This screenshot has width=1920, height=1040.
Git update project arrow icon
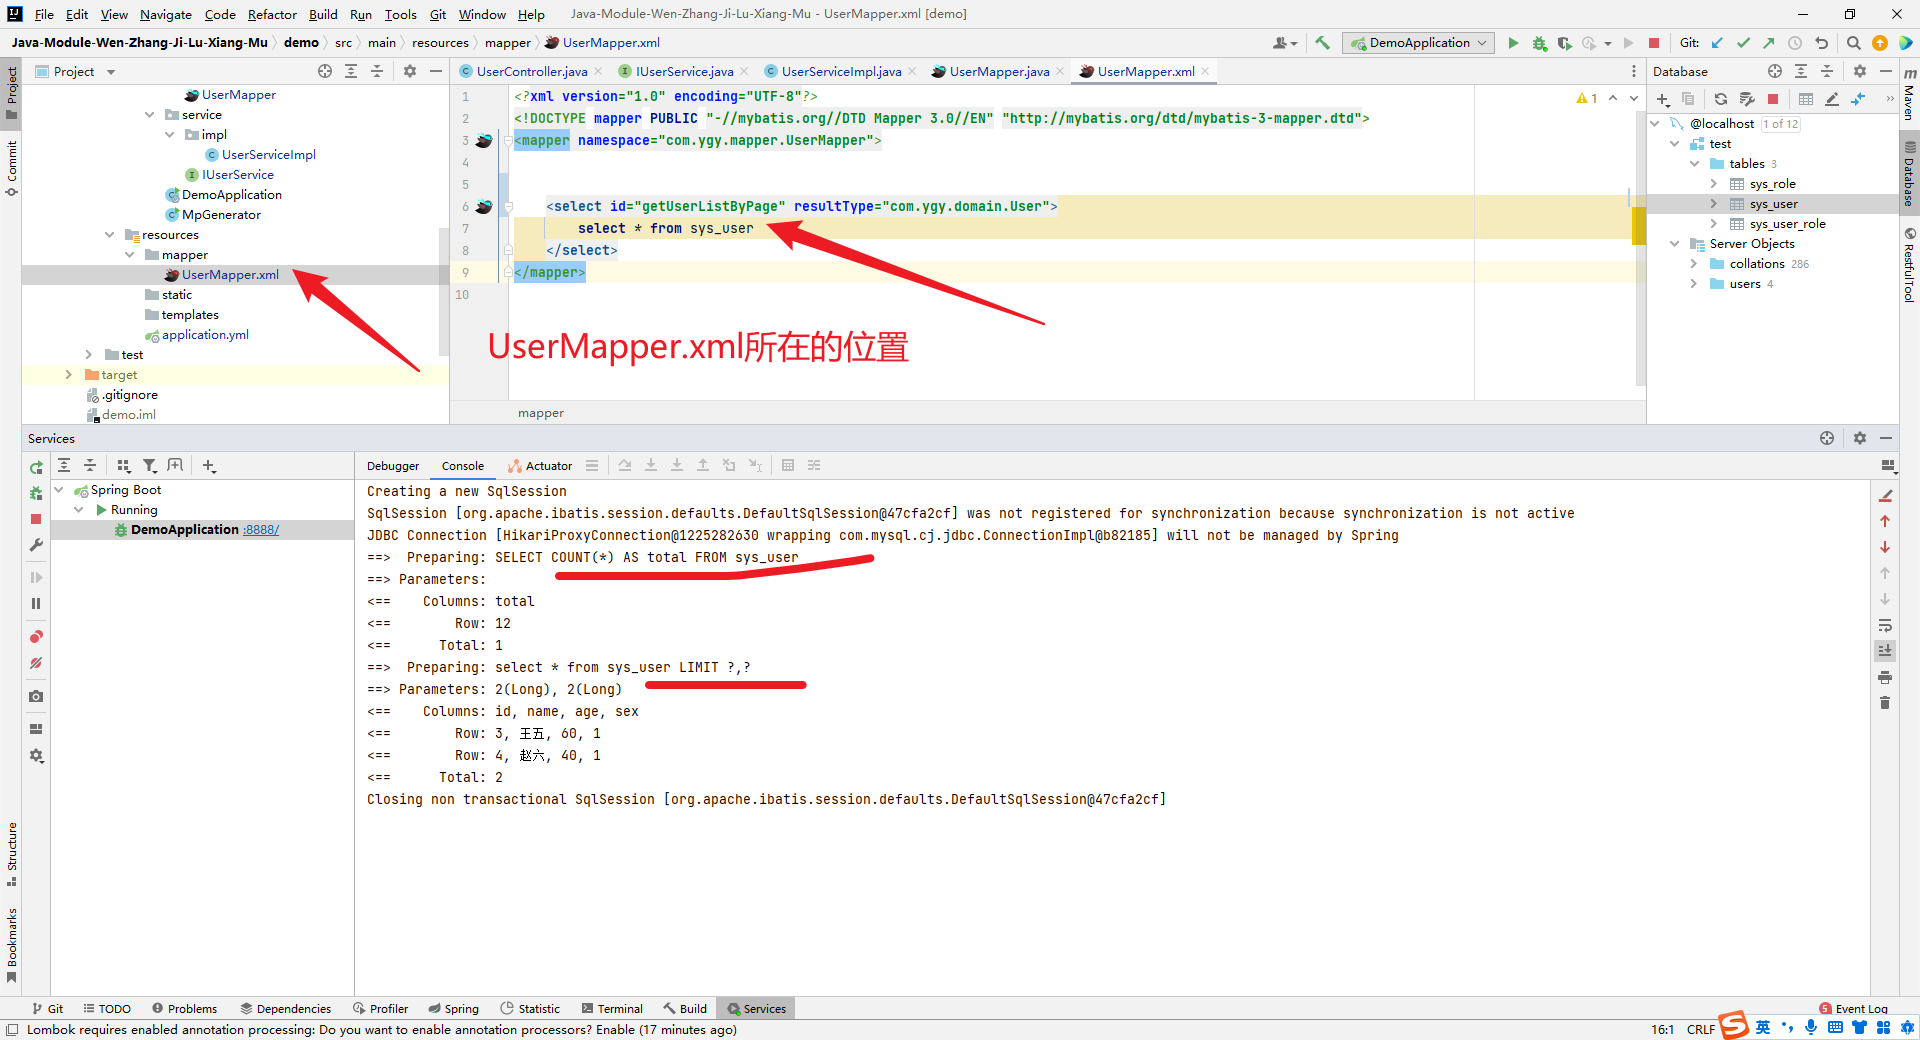pos(1717,43)
